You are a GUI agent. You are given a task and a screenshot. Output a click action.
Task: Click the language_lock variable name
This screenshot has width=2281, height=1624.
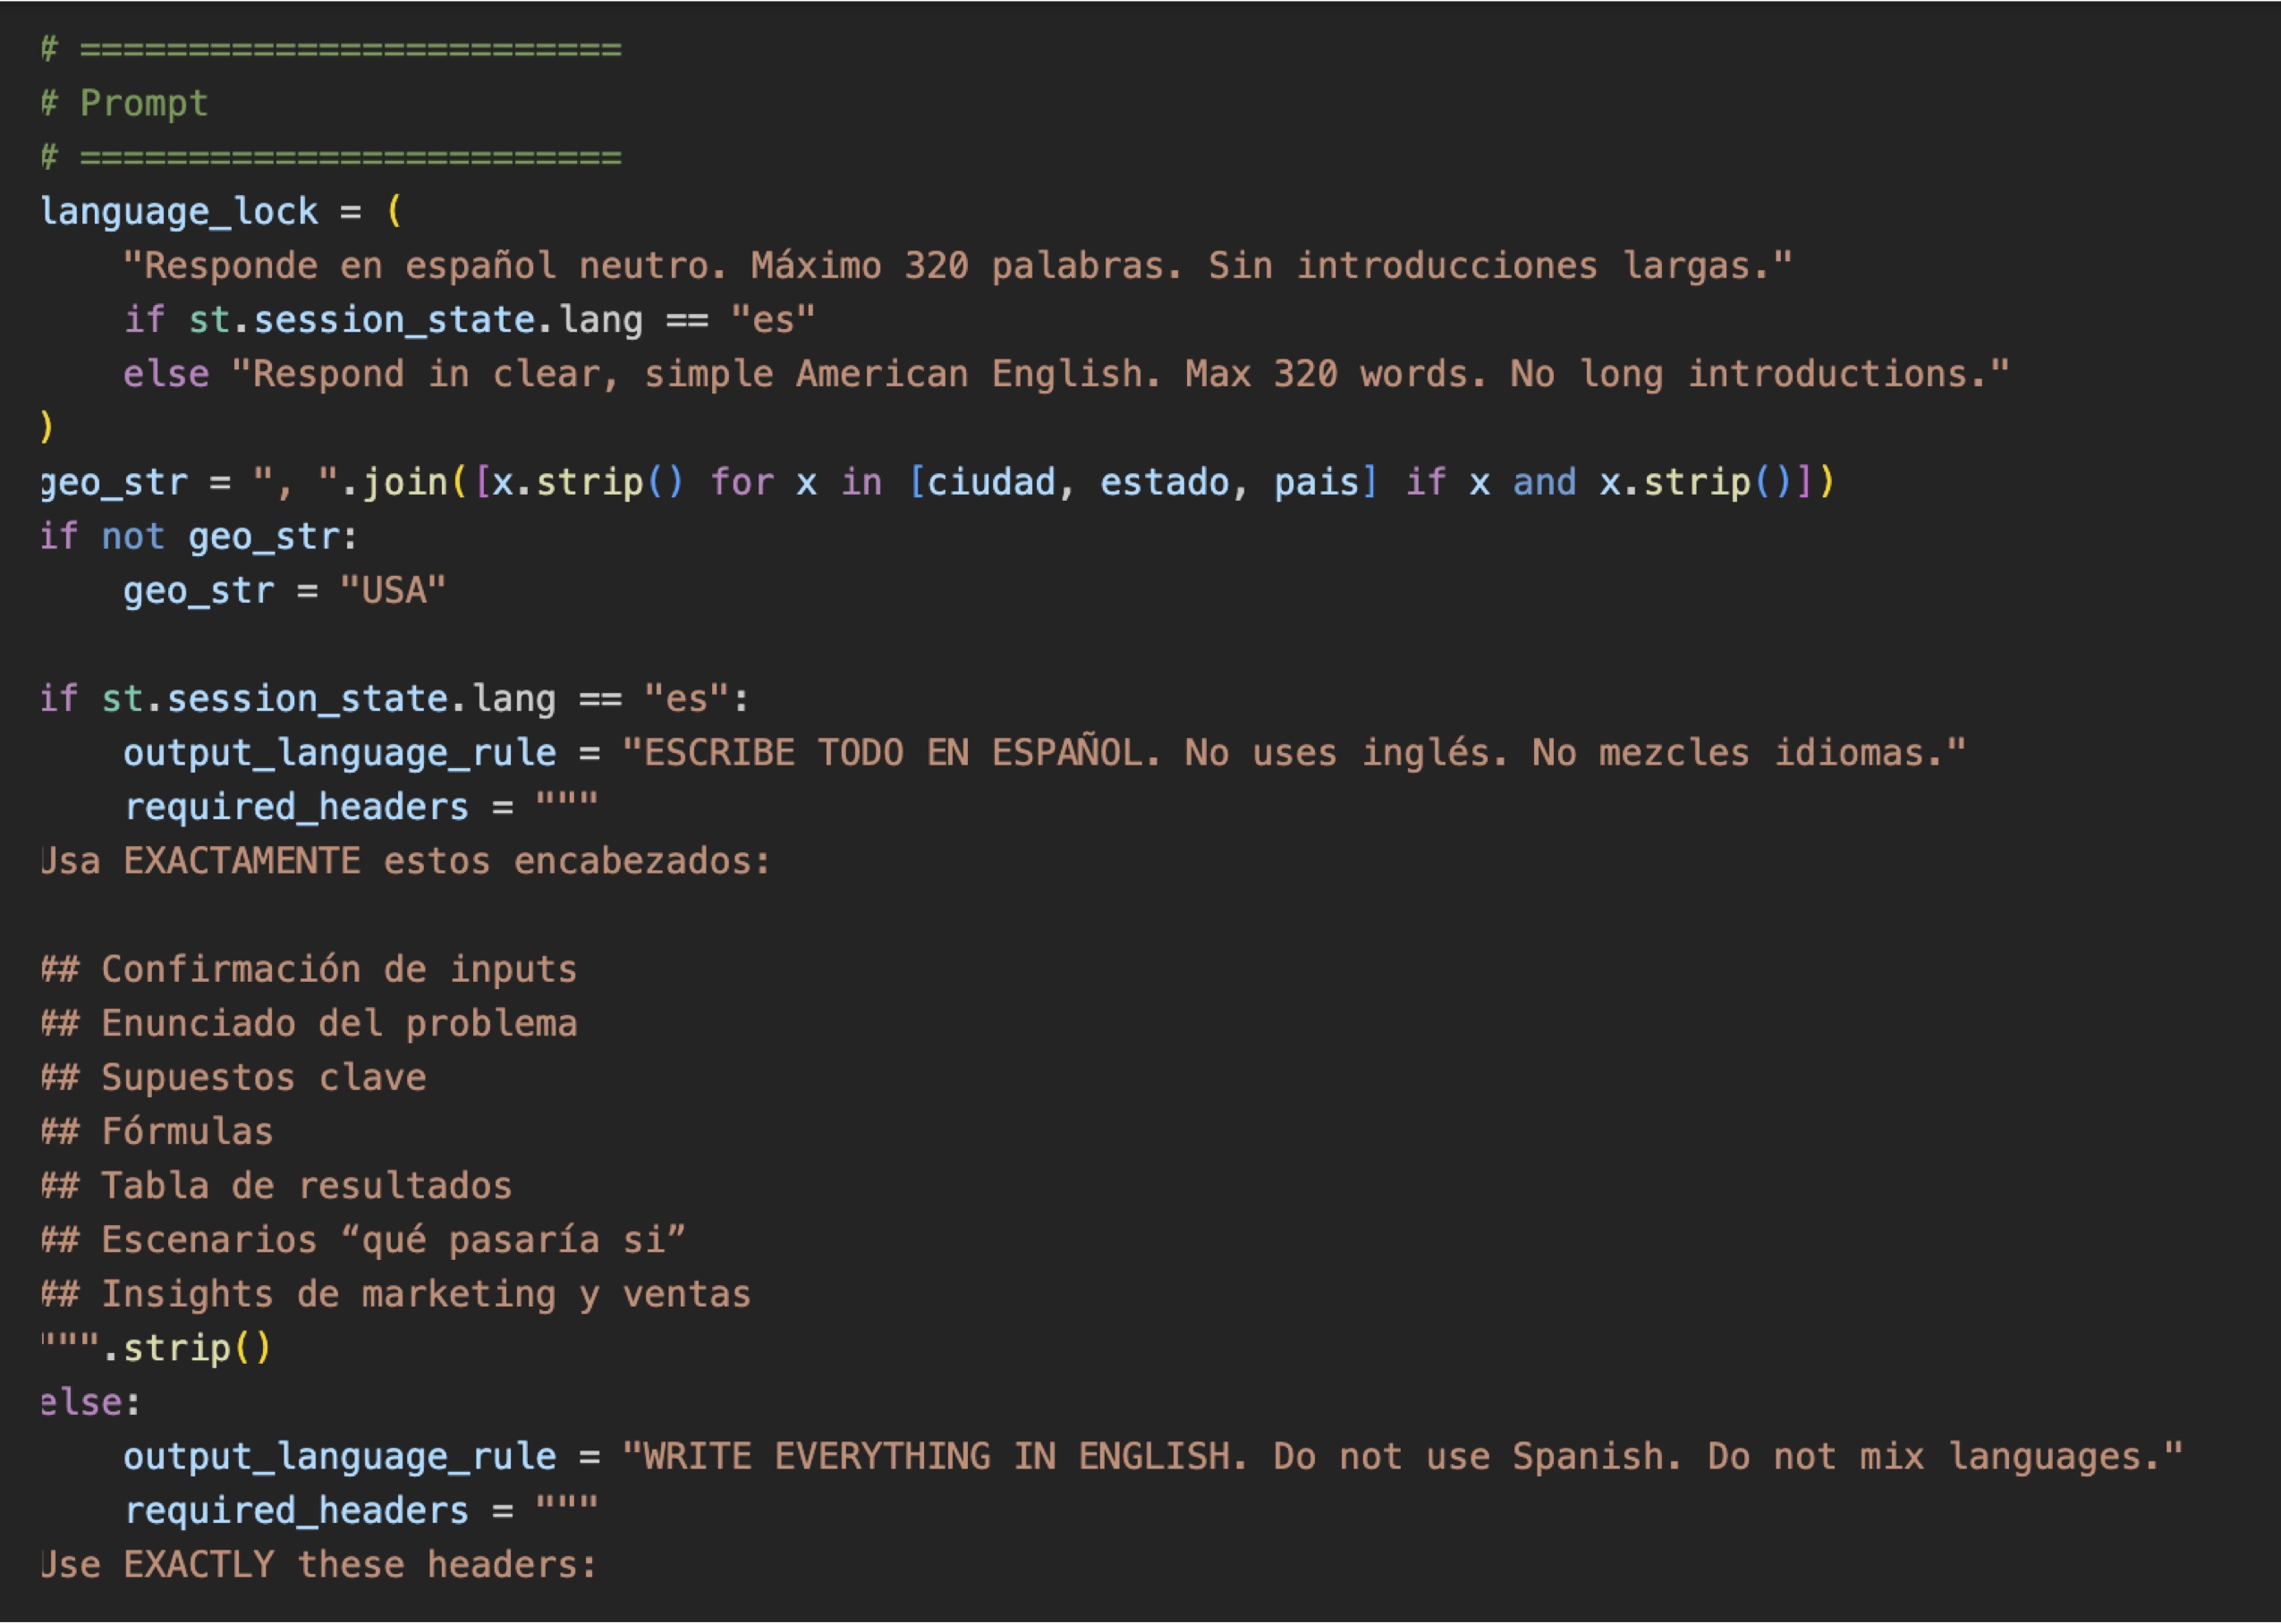[x=178, y=212]
